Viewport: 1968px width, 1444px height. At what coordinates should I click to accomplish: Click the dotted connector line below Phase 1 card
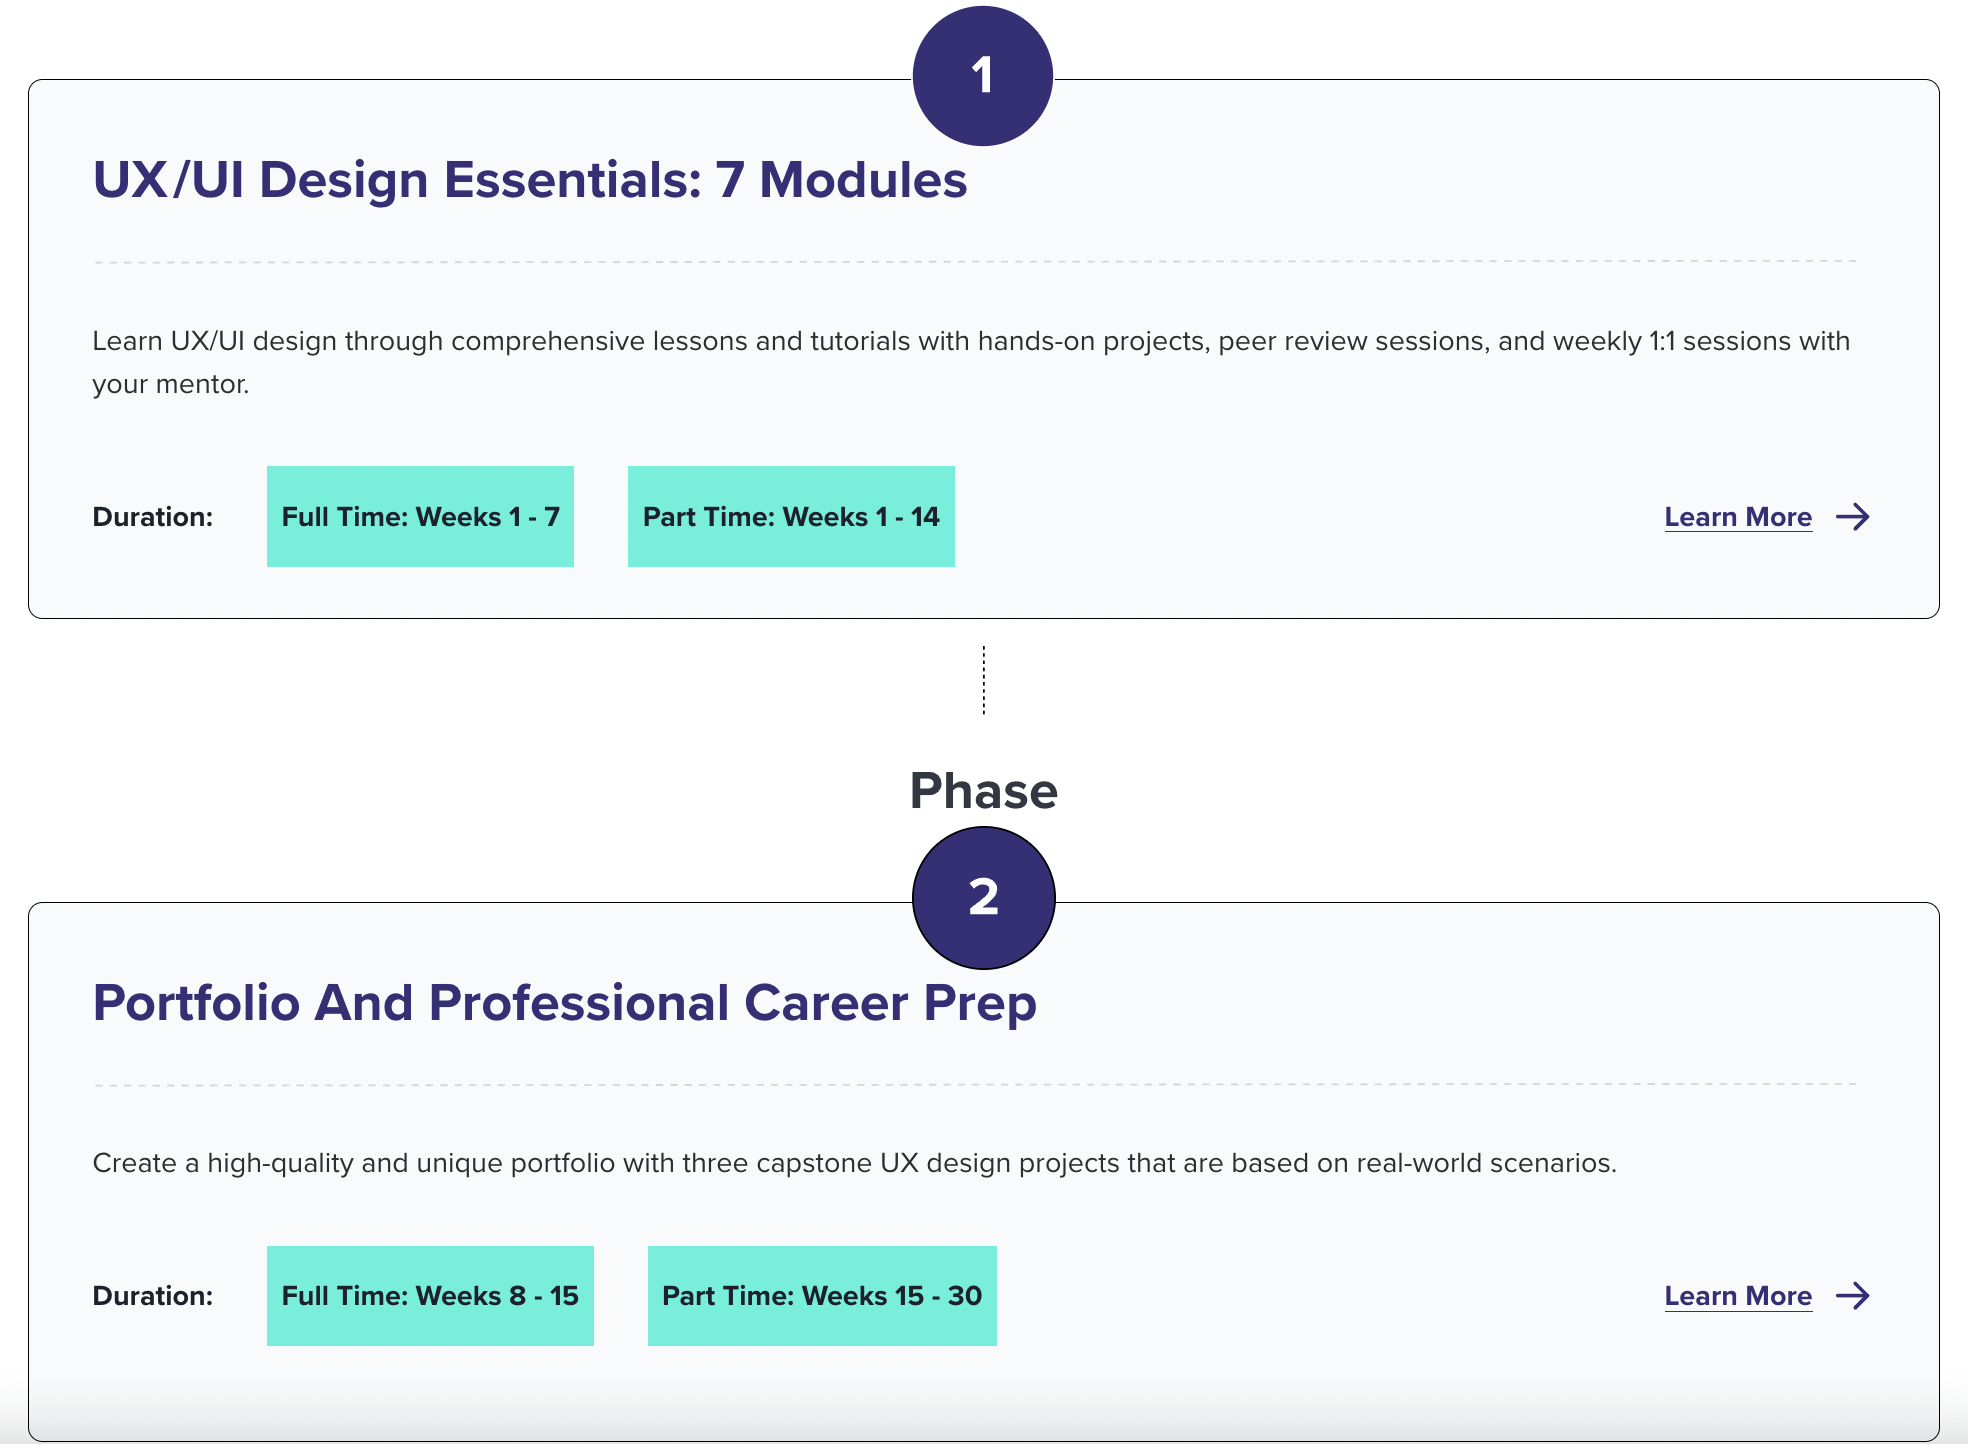click(984, 680)
